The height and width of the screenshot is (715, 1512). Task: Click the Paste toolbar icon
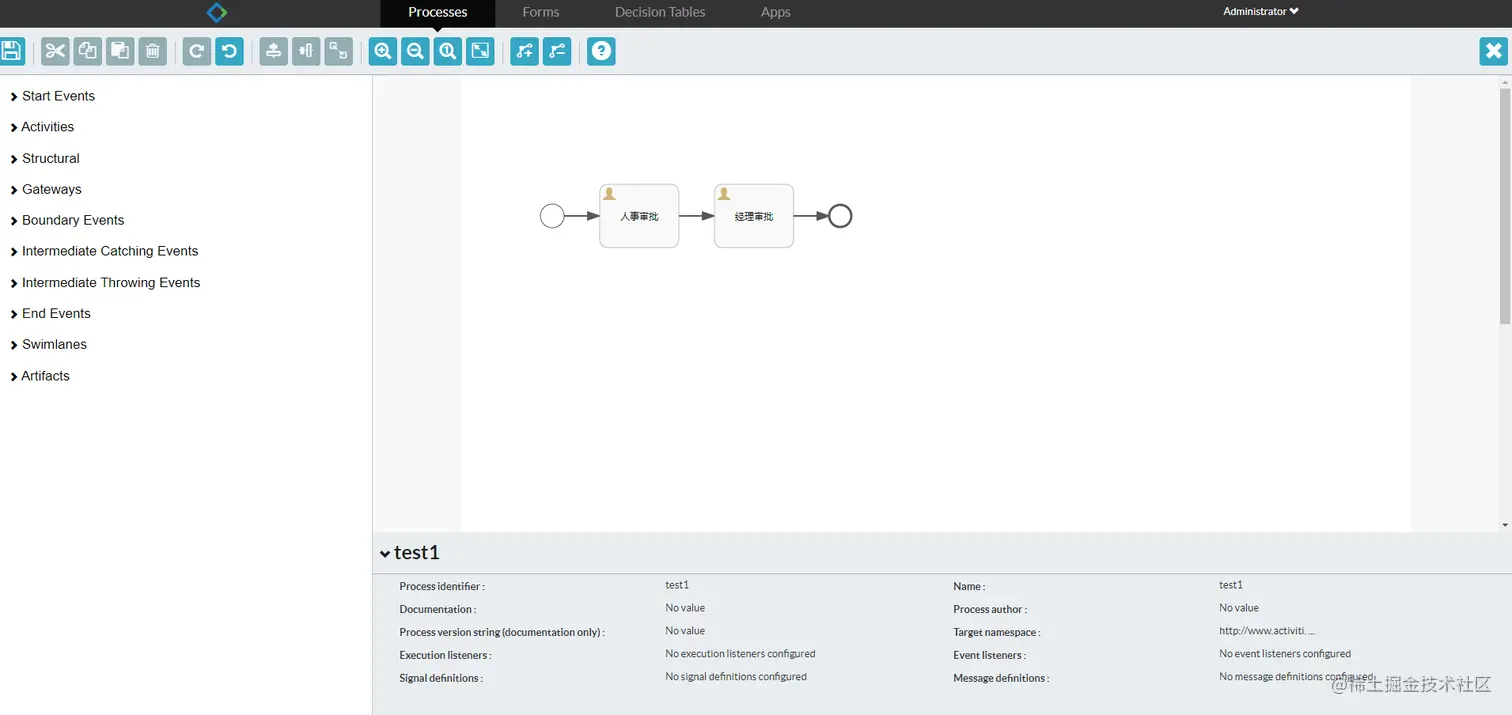tap(120, 51)
